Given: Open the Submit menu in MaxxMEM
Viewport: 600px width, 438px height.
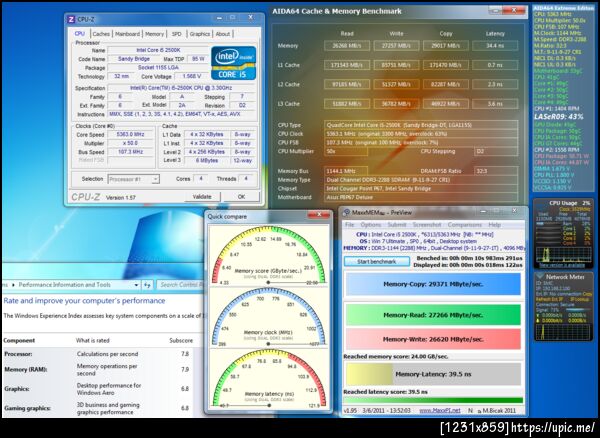Looking at the screenshot, I should pos(396,225).
